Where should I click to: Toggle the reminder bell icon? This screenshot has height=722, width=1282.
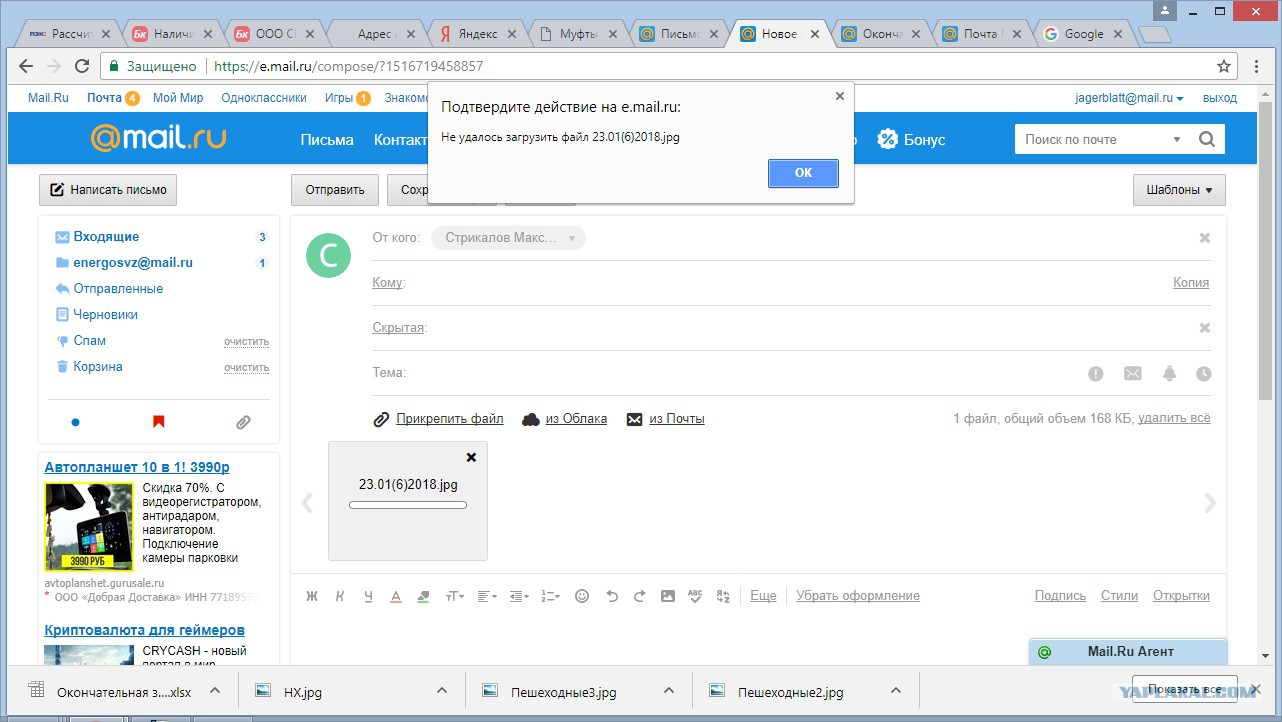[1169, 373]
